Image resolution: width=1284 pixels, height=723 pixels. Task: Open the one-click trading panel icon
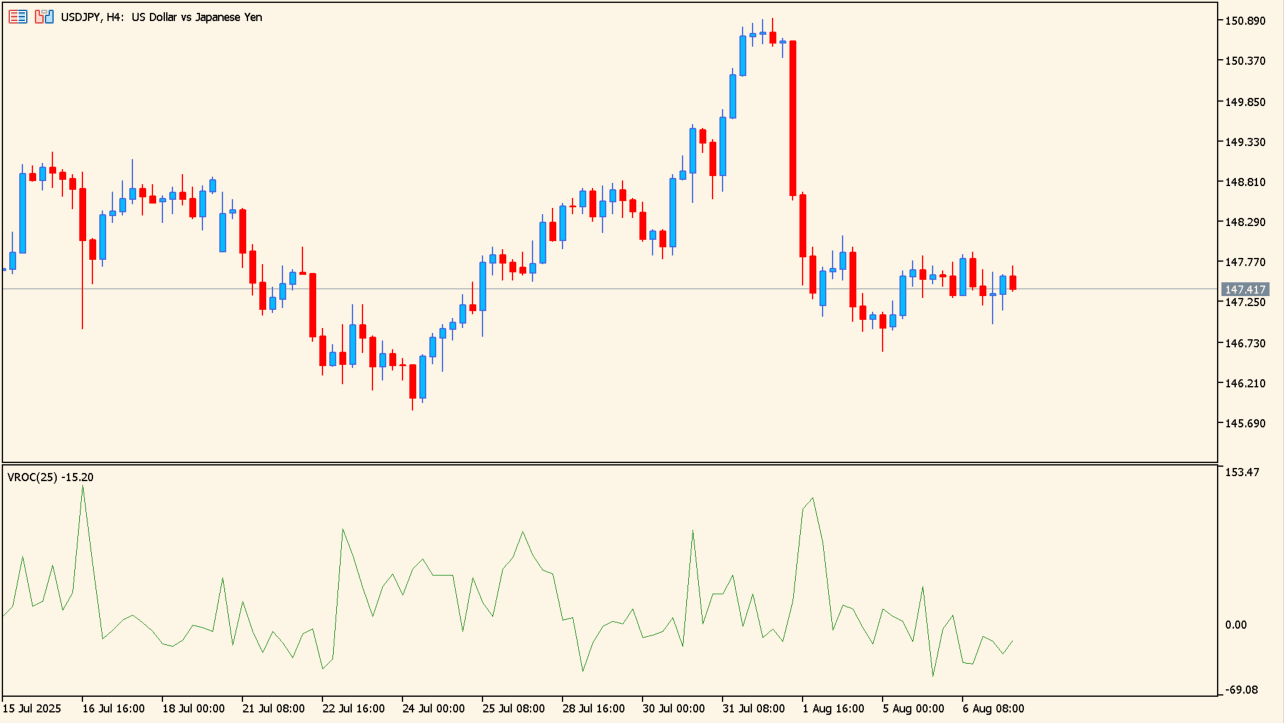click(18, 17)
